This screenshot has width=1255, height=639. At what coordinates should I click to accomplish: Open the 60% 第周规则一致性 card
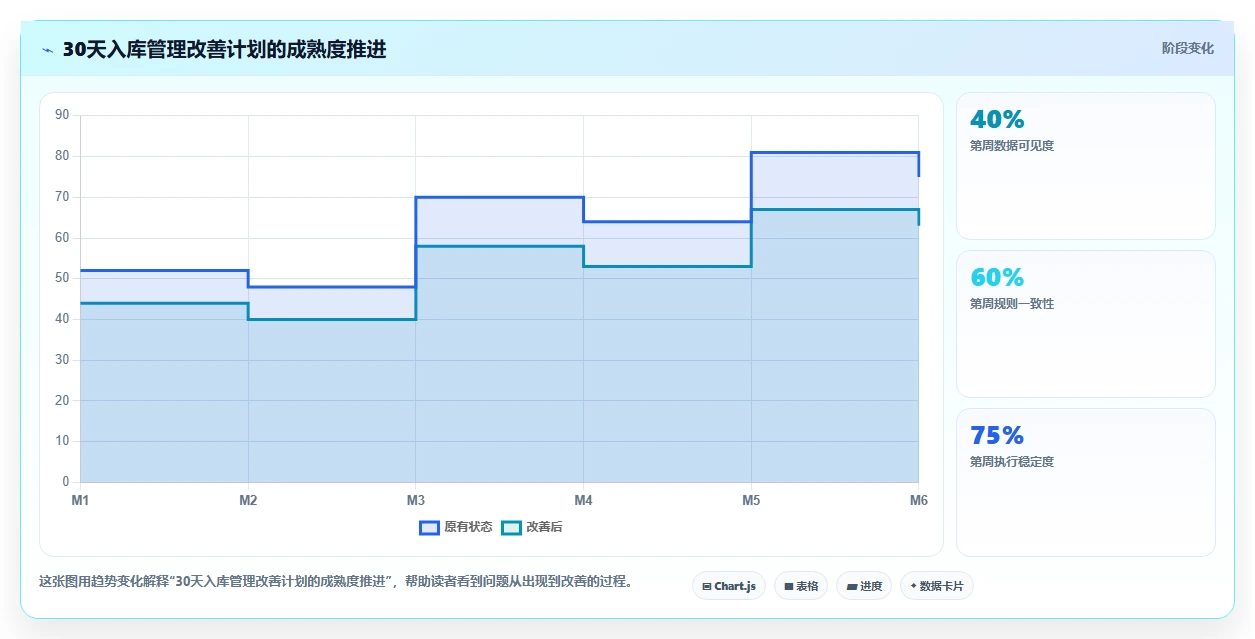tap(1086, 324)
